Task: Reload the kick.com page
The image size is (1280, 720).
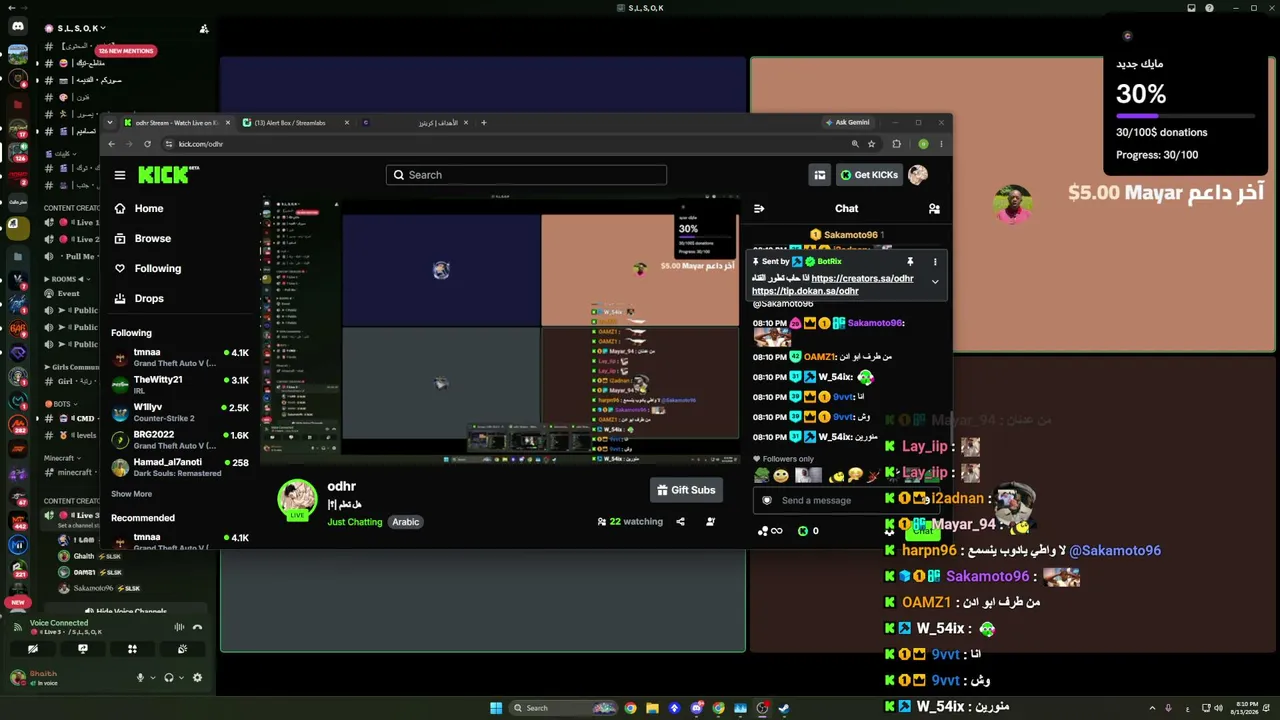Action: (x=147, y=144)
